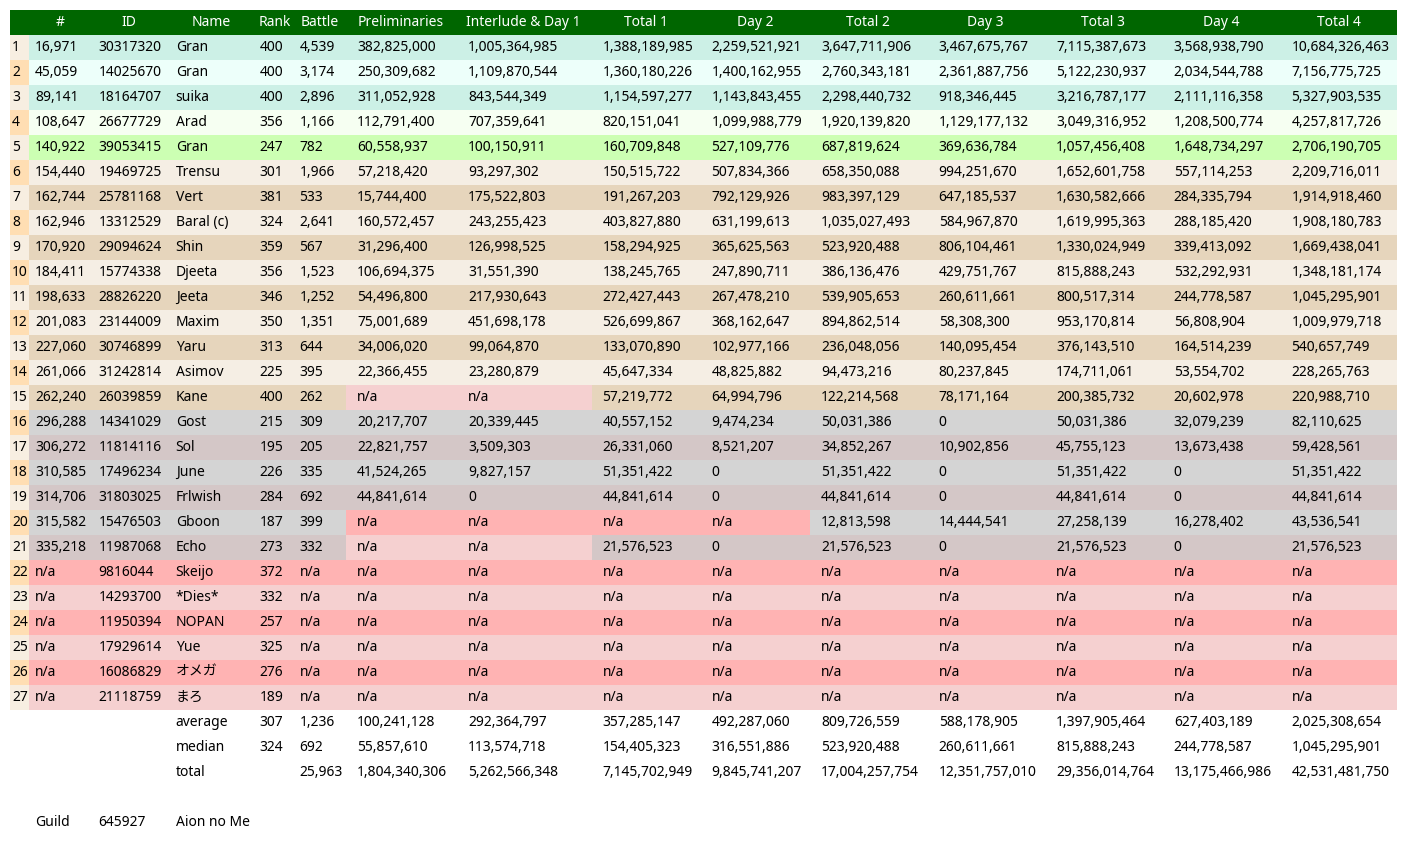Click the name cell "Echo"

190,546
